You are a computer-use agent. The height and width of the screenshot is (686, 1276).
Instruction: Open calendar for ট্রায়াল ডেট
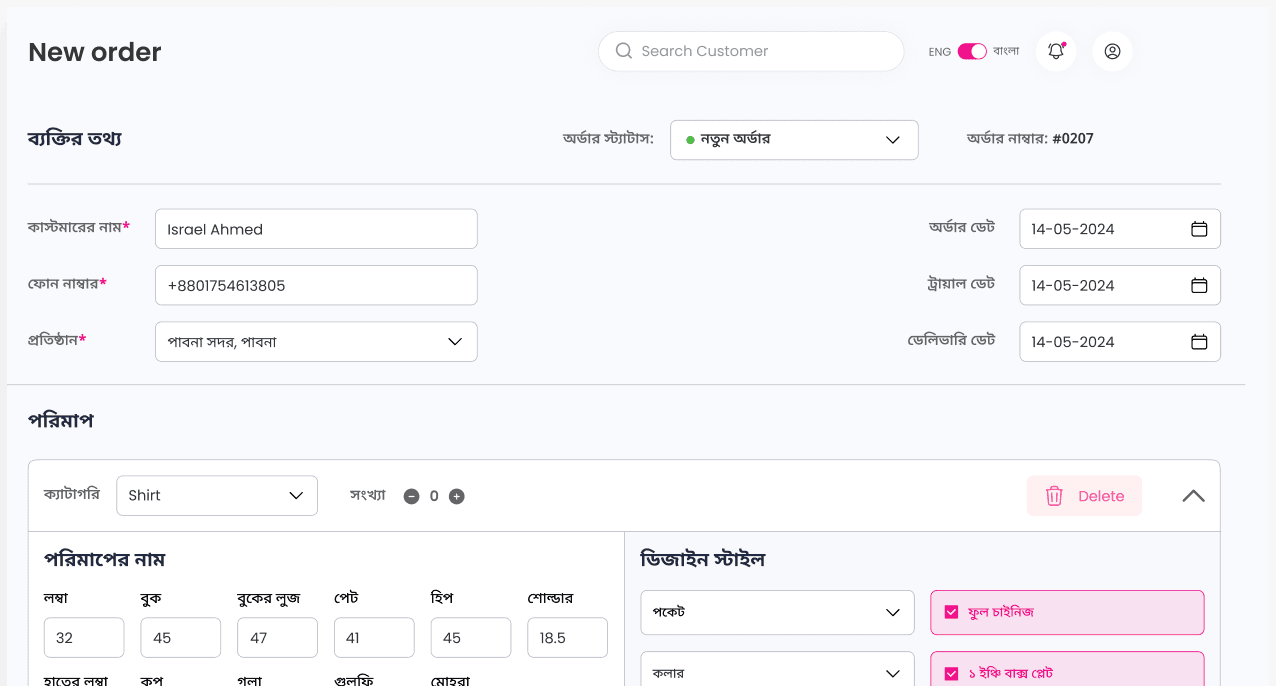pos(1199,285)
